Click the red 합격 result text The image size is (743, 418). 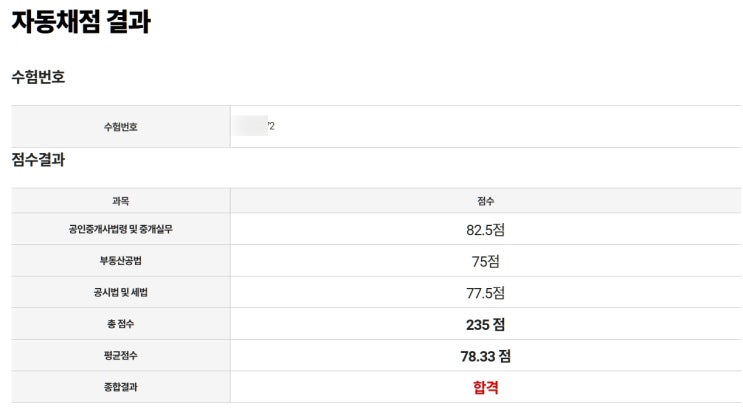(485, 387)
